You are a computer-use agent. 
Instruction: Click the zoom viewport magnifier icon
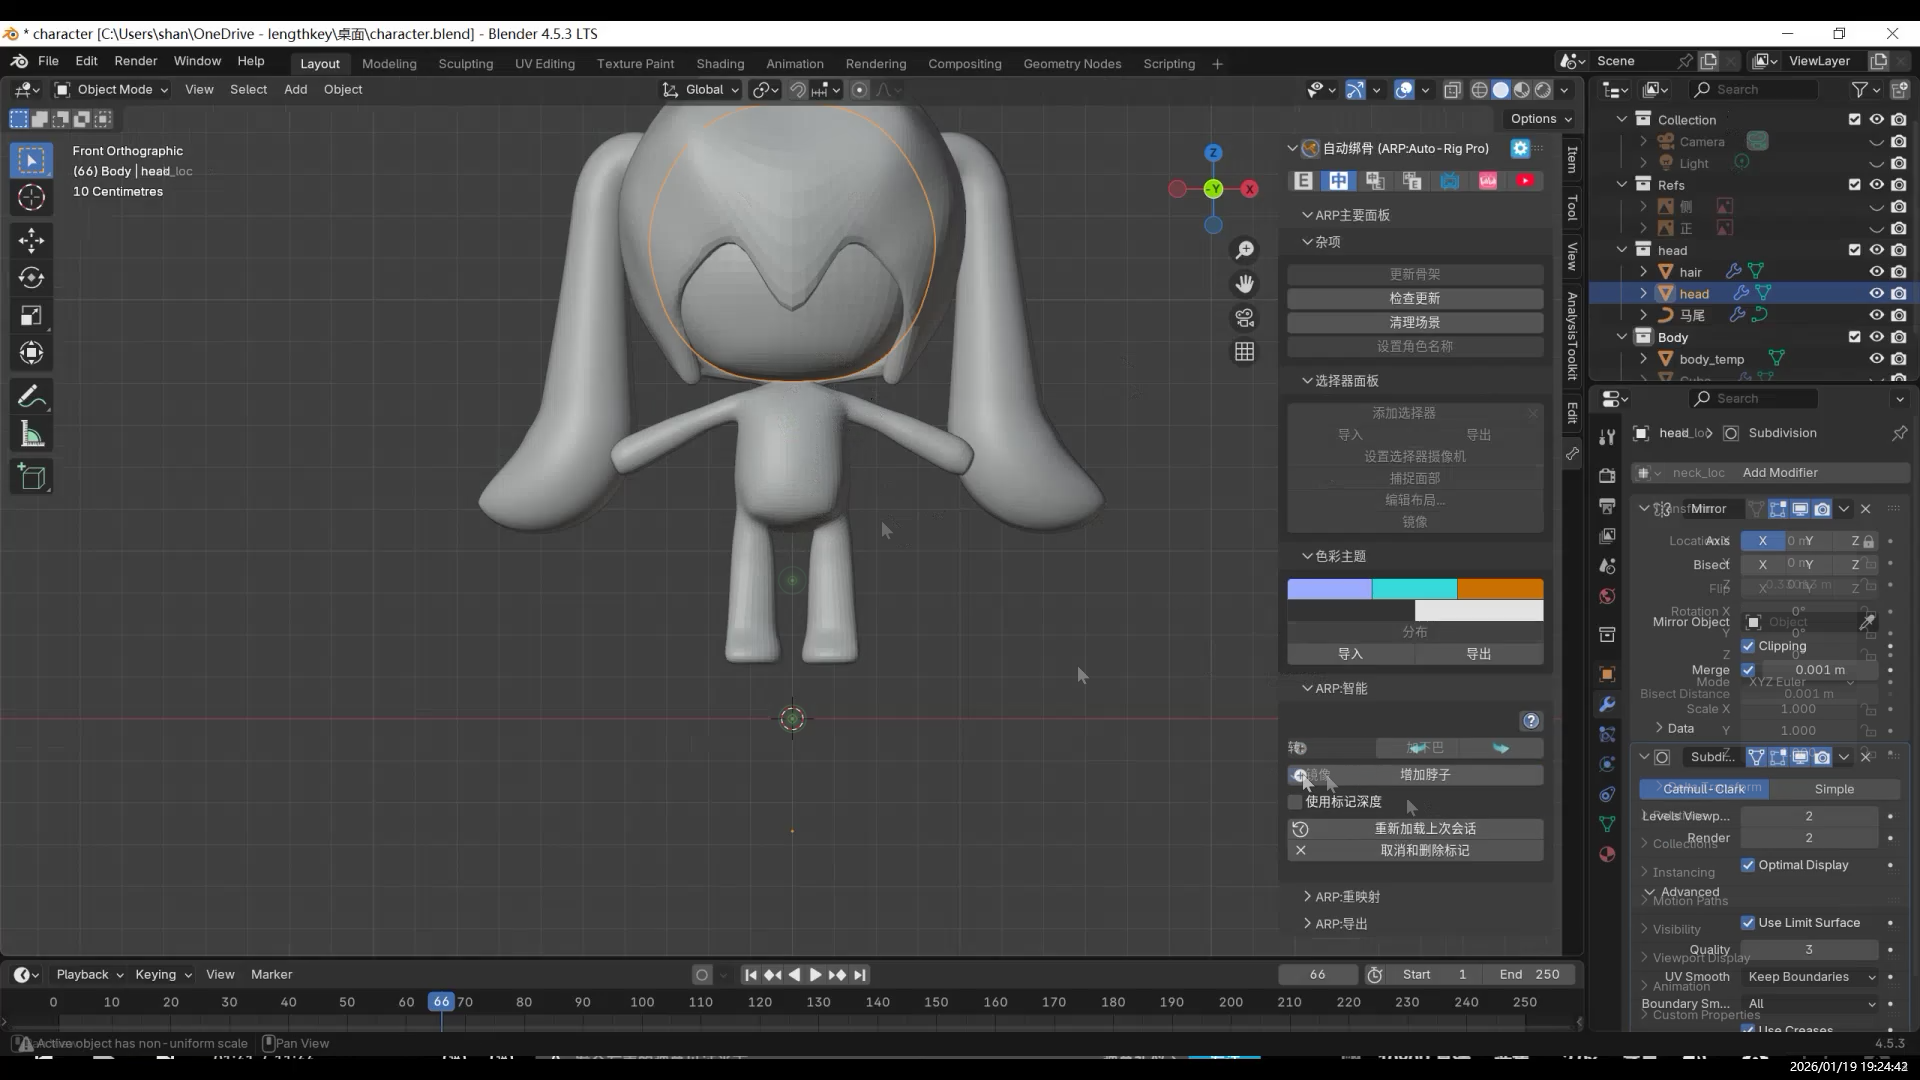[1244, 250]
